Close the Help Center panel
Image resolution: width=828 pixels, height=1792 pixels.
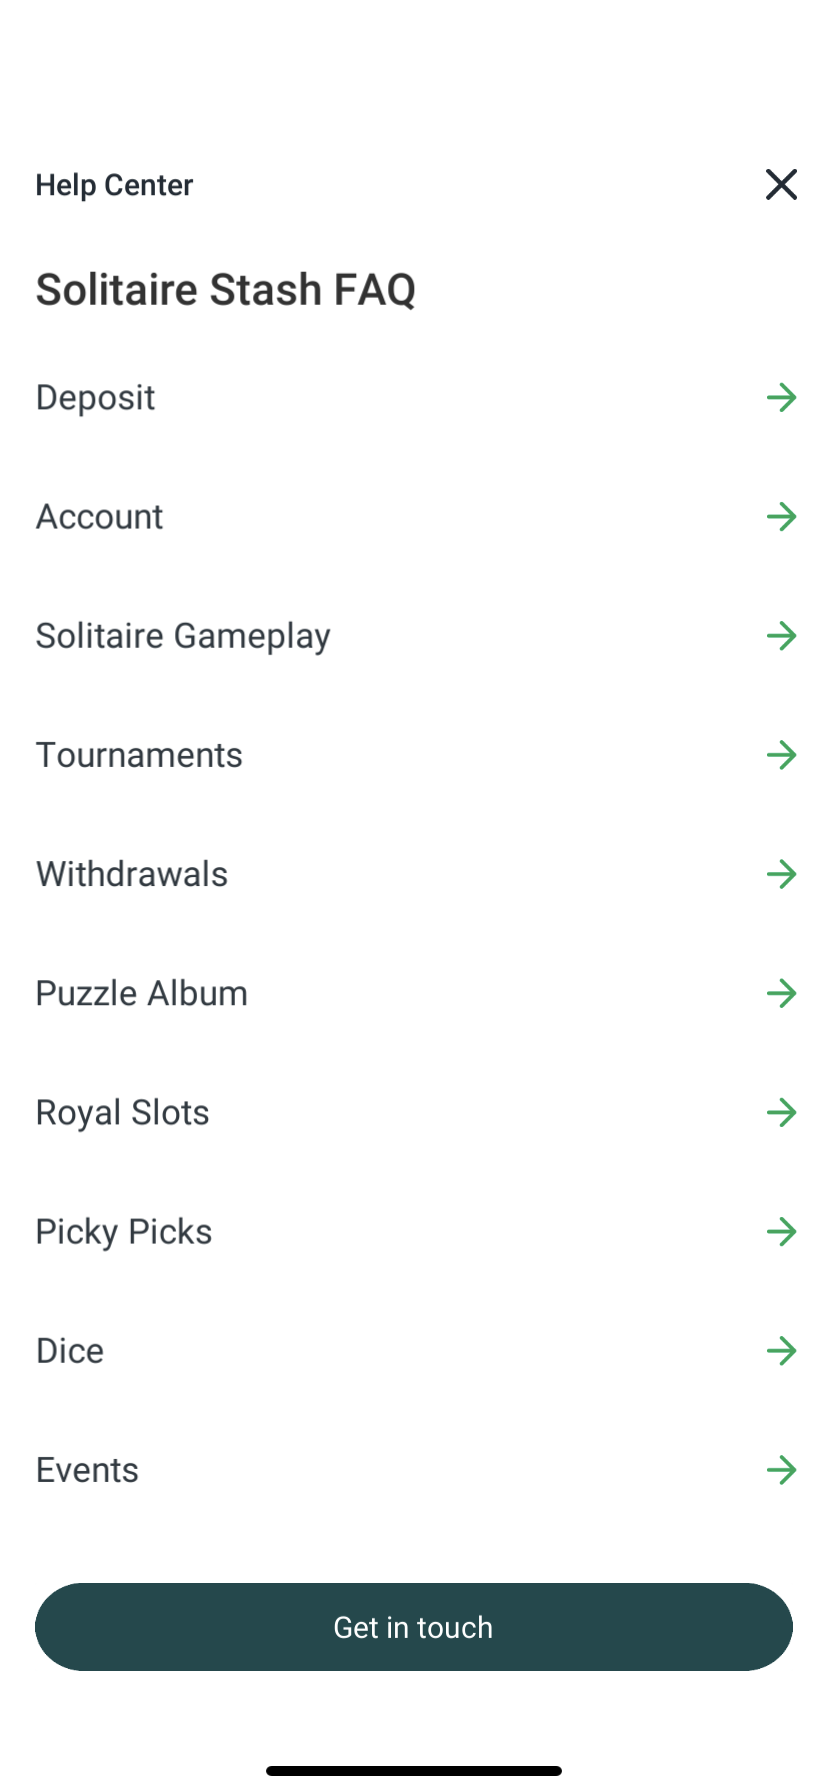781,185
